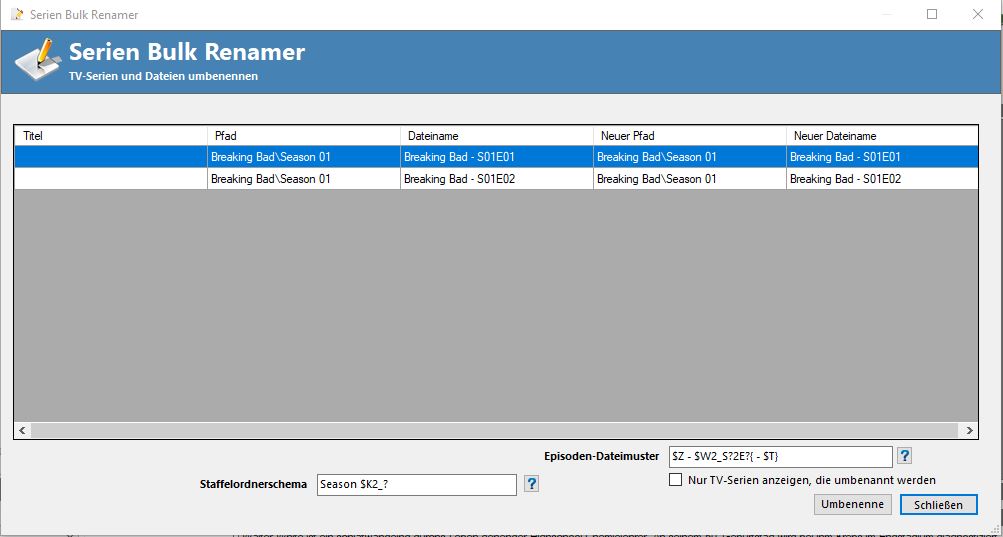Click the Serien Bulk Renamer pencil logo

38,59
